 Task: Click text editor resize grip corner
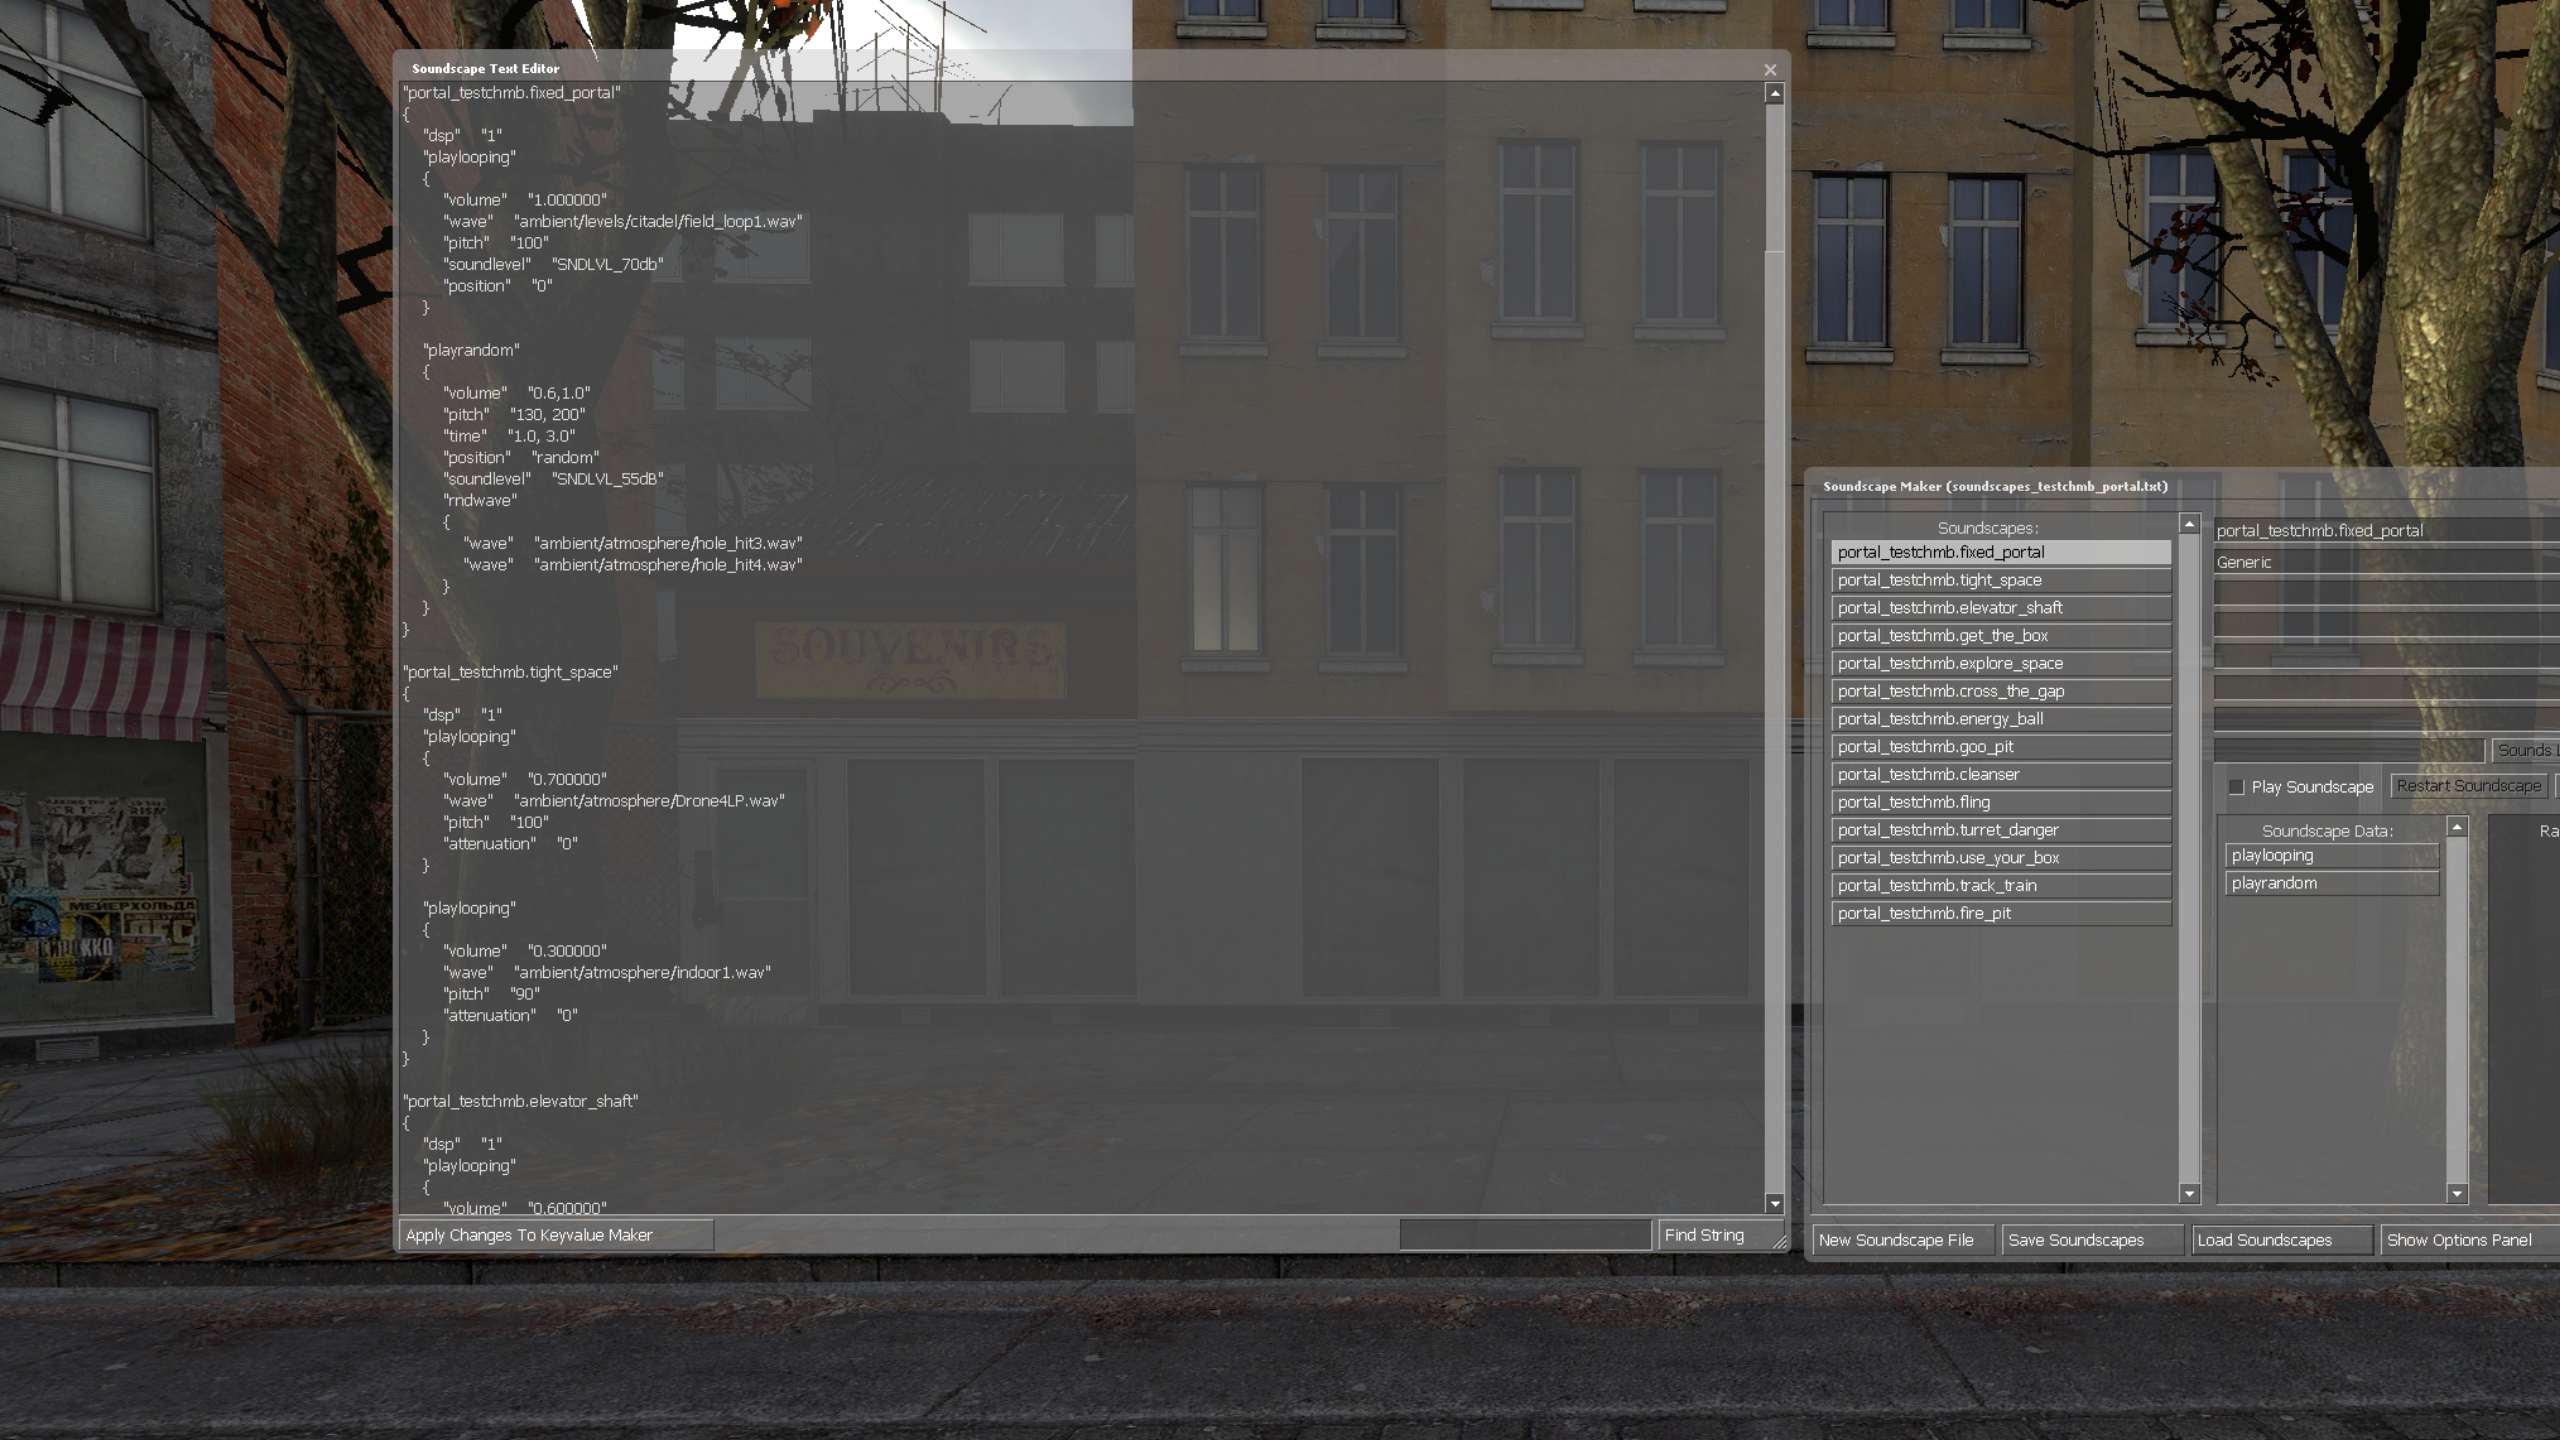(x=1780, y=1241)
